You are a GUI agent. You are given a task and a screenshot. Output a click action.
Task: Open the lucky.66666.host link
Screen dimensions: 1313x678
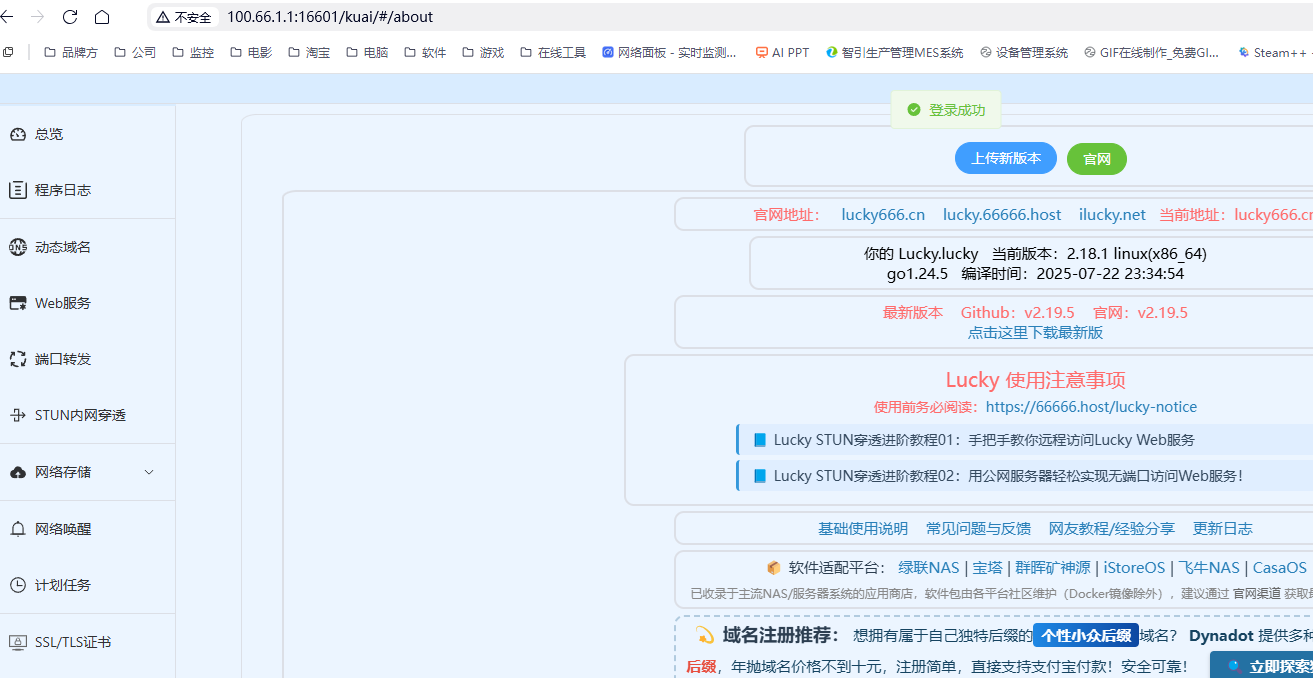click(x=1002, y=214)
